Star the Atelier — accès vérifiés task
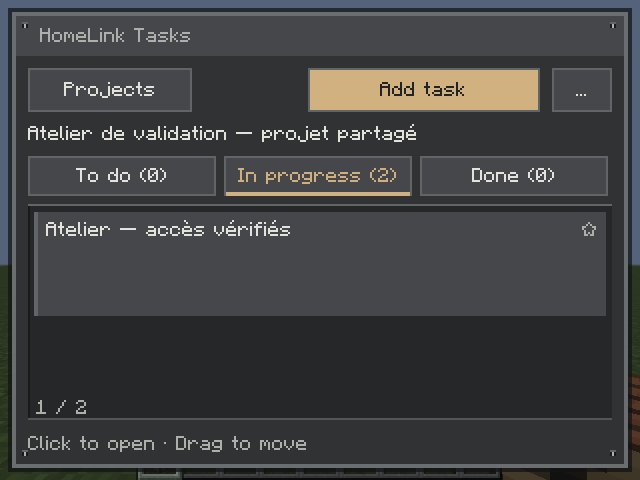The height and width of the screenshot is (480, 640). (x=589, y=229)
